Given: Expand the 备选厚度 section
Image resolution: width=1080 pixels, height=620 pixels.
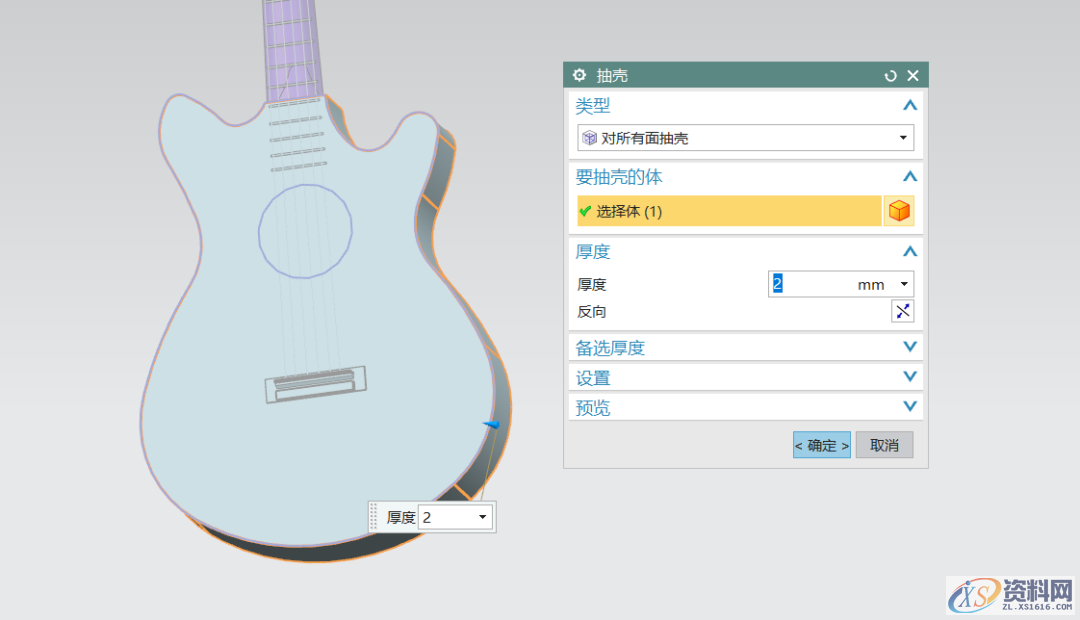Looking at the screenshot, I should click(908, 347).
